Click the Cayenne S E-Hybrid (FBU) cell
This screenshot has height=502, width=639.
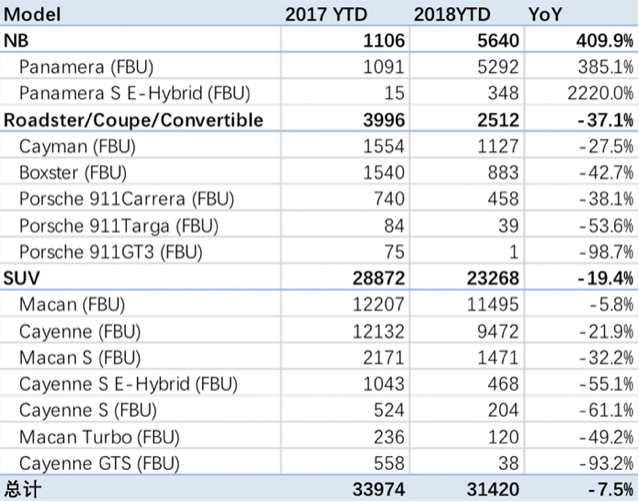(x=118, y=382)
